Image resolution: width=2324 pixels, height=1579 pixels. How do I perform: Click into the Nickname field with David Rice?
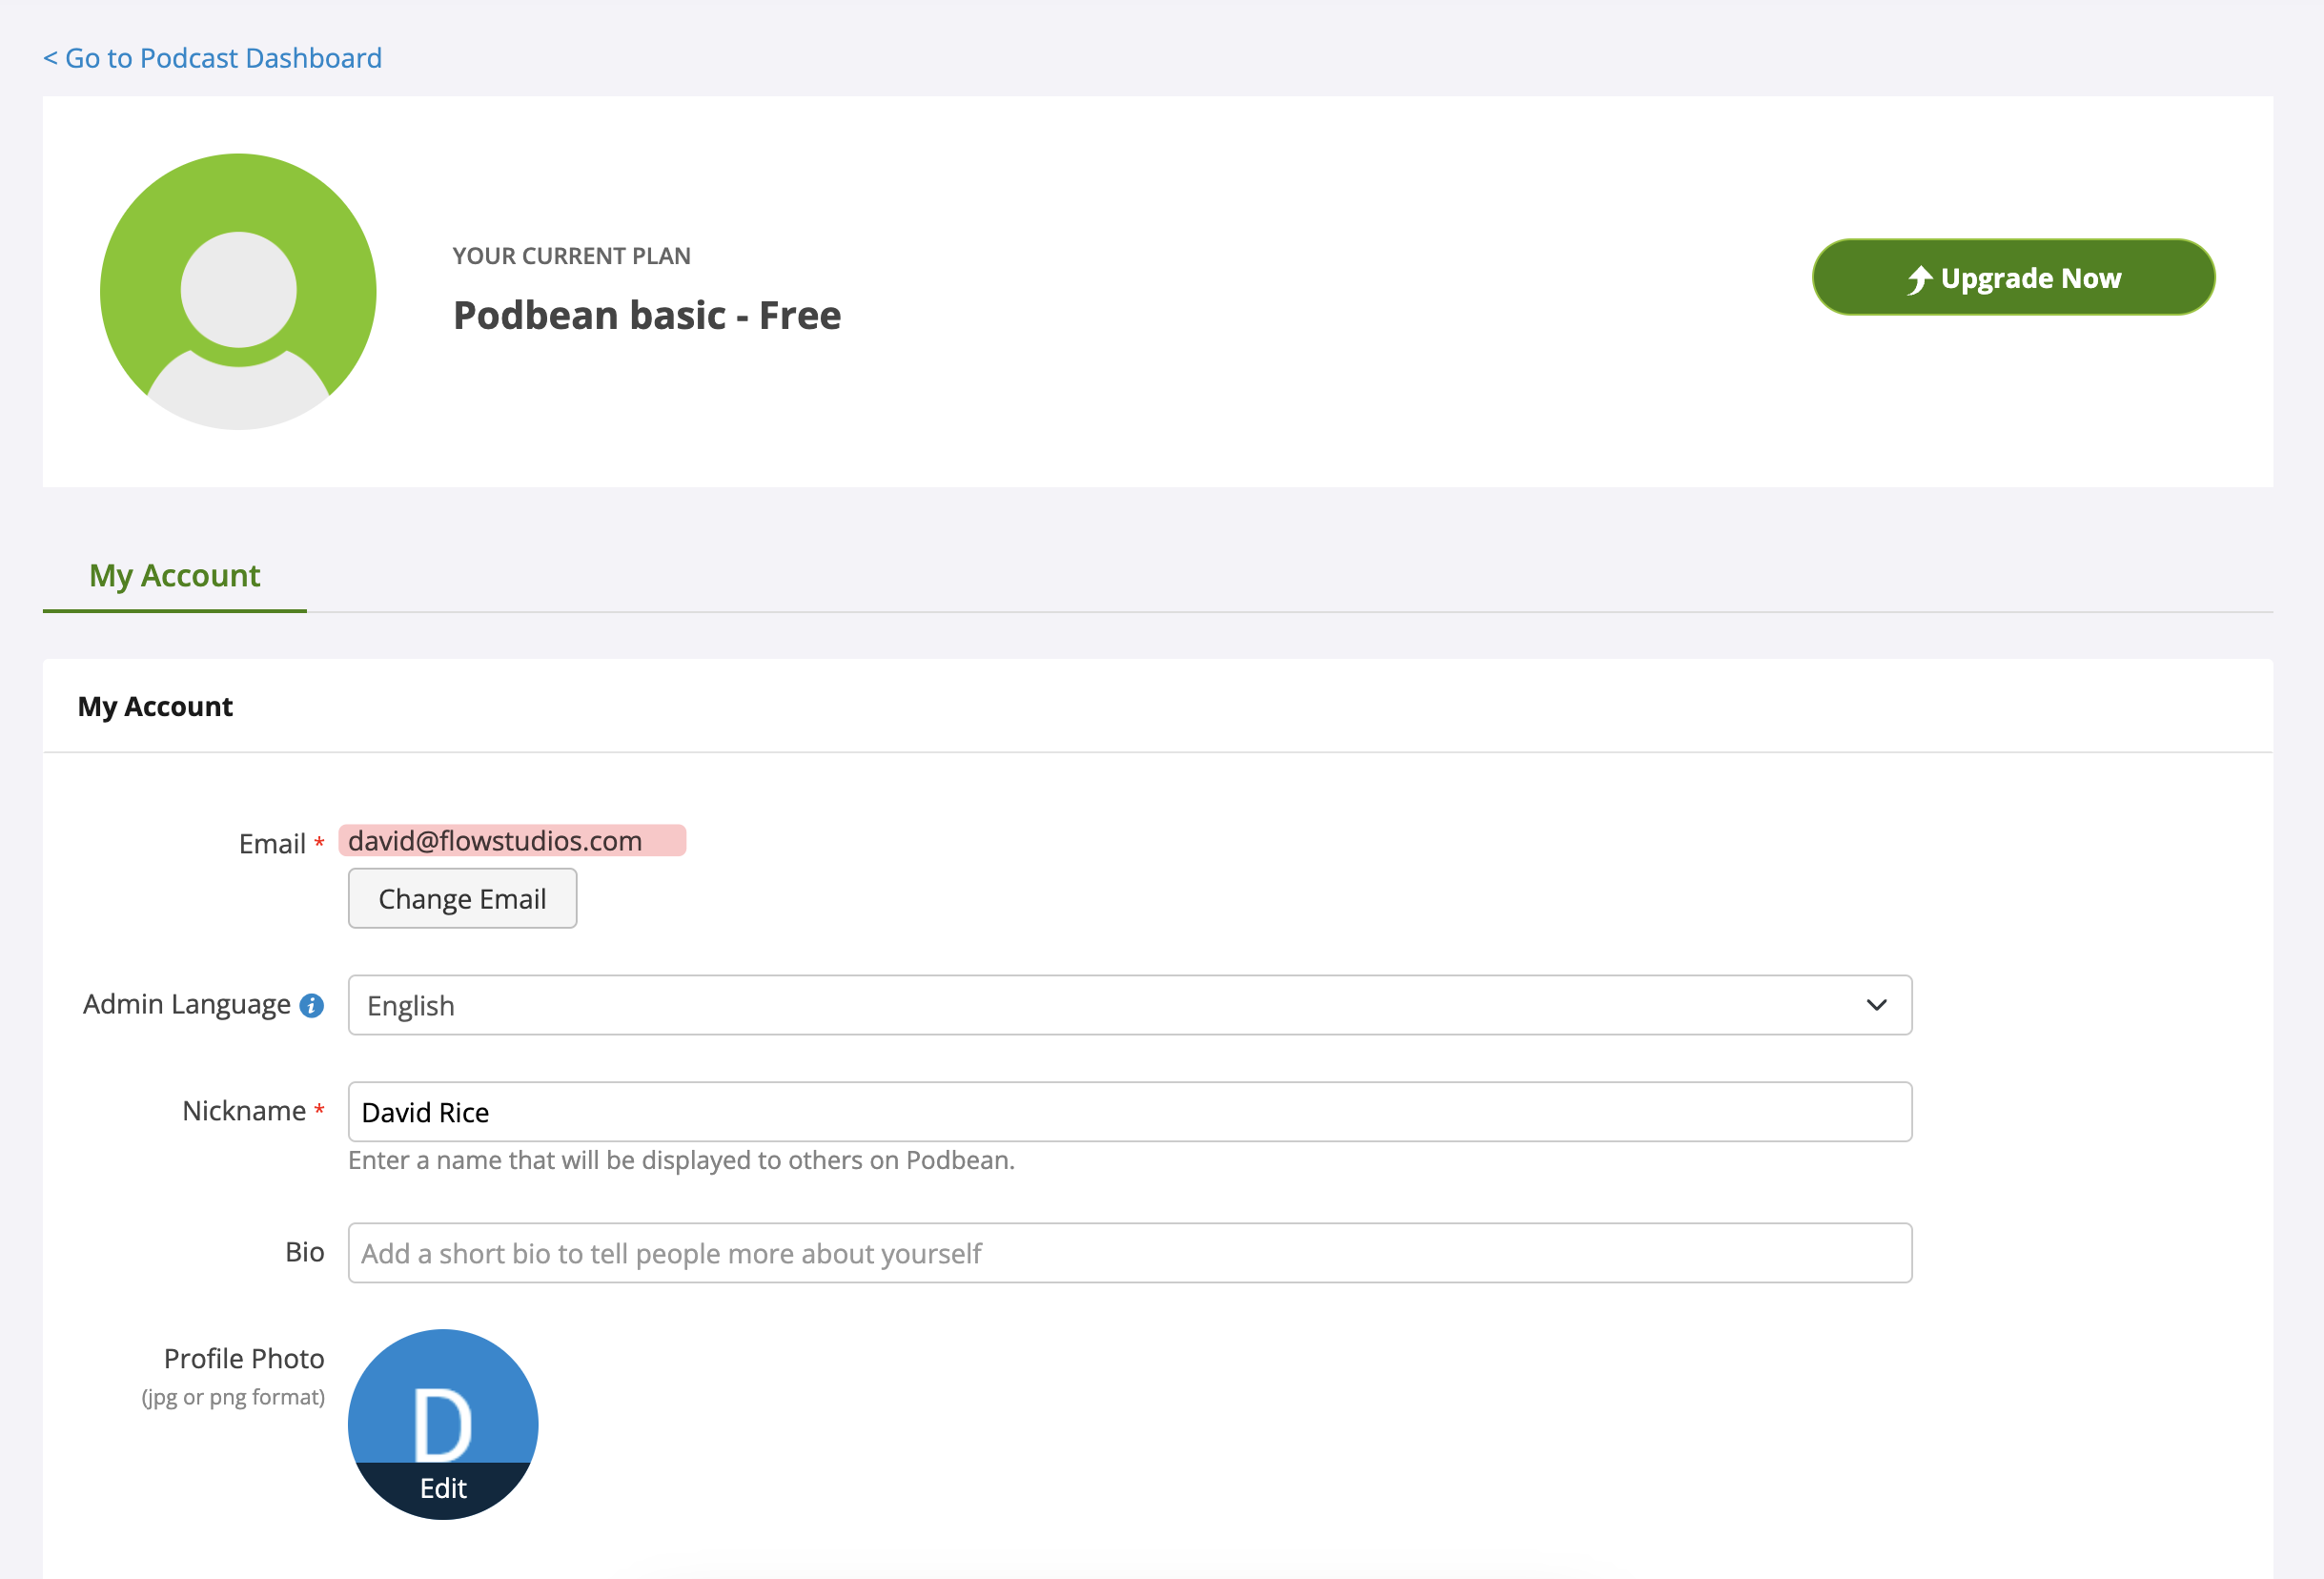pos(1129,1111)
